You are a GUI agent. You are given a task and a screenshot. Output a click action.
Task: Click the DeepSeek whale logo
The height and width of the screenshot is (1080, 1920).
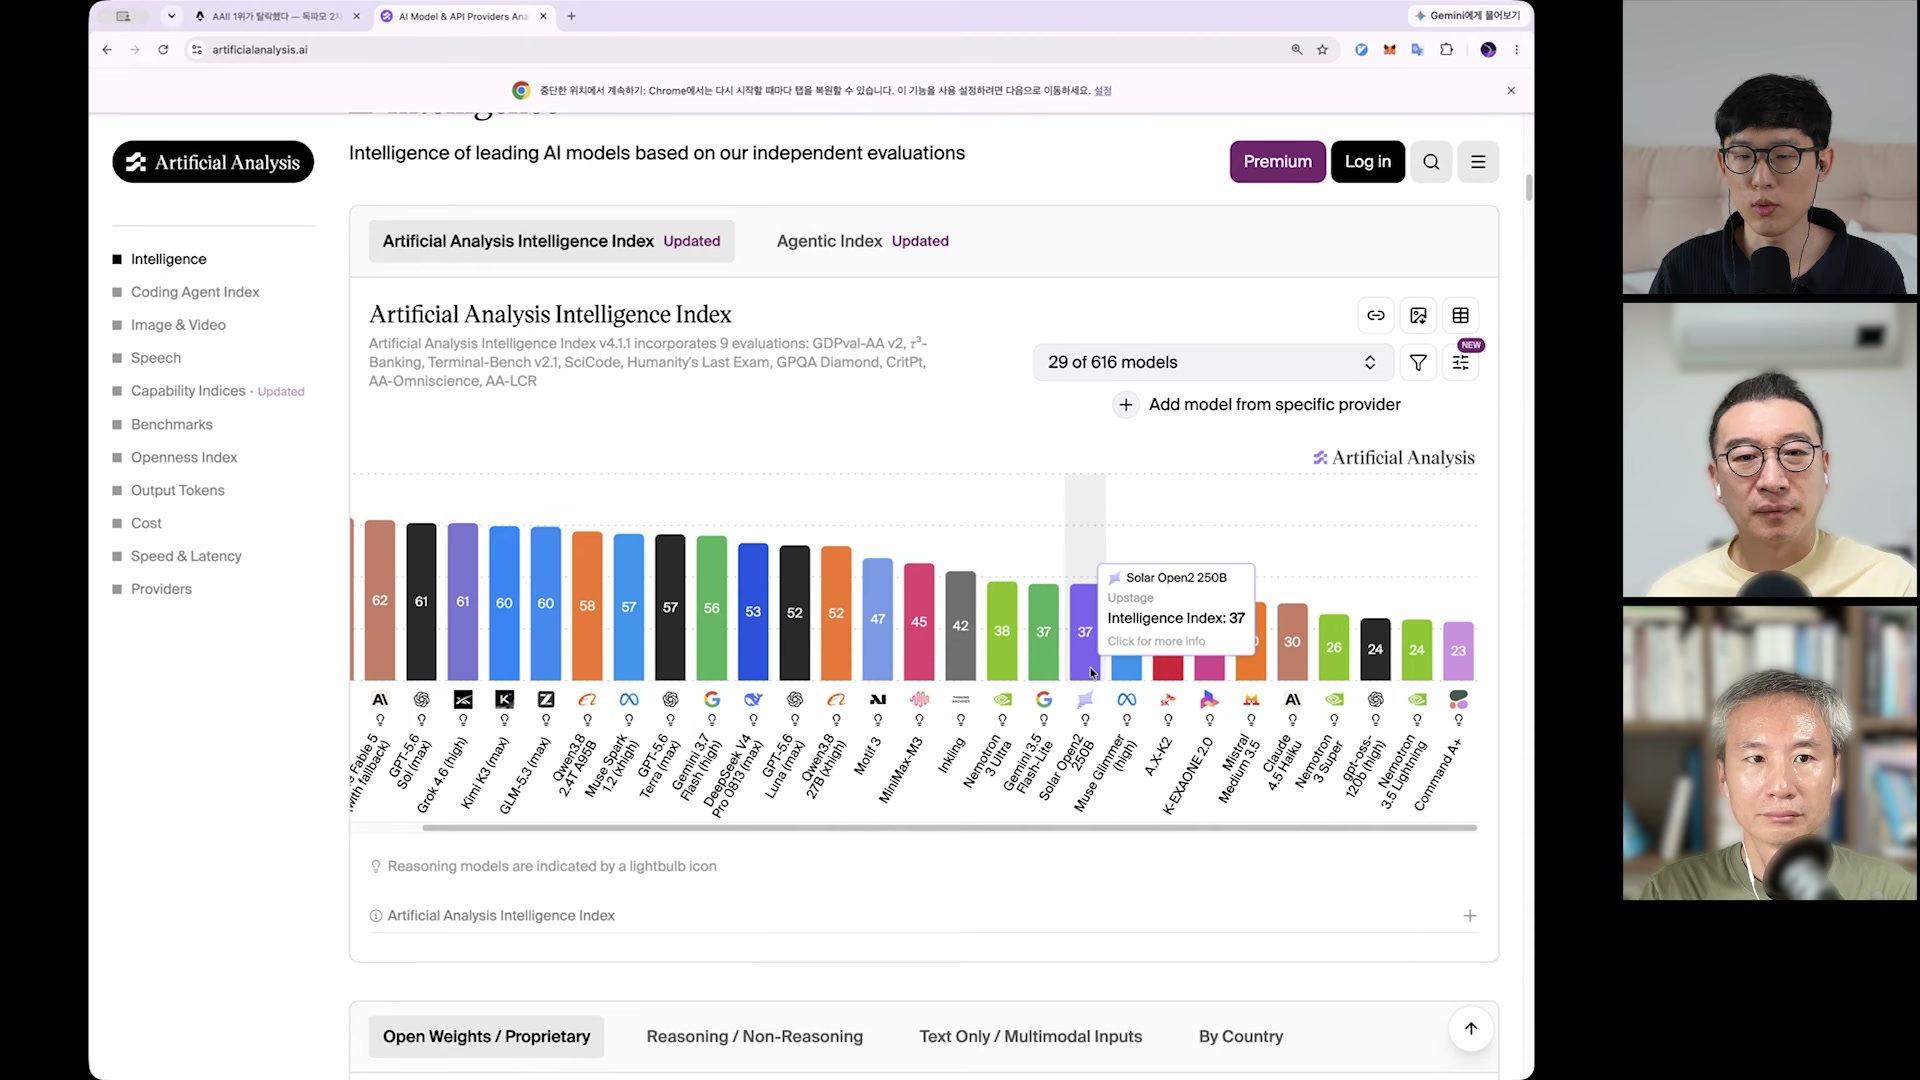(x=753, y=700)
